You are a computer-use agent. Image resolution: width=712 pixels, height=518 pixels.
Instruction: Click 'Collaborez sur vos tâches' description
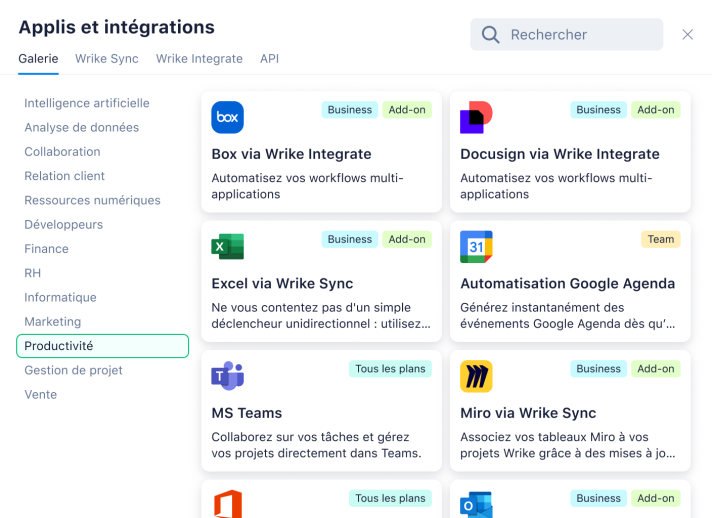[316, 445]
